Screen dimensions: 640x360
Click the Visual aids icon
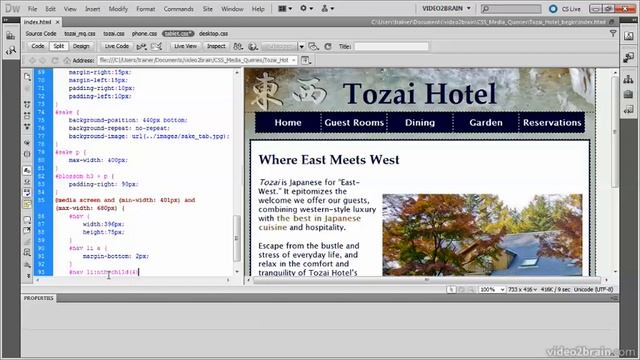[x=313, y=47]
